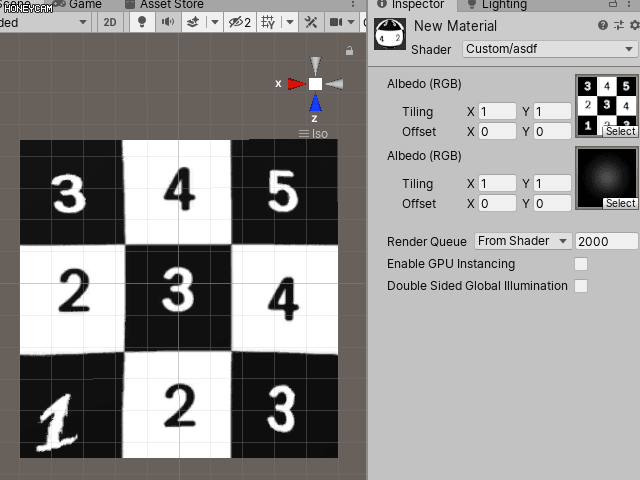Click Render Queue value 2000 field

pyautogui.click(x=607, y=241)
